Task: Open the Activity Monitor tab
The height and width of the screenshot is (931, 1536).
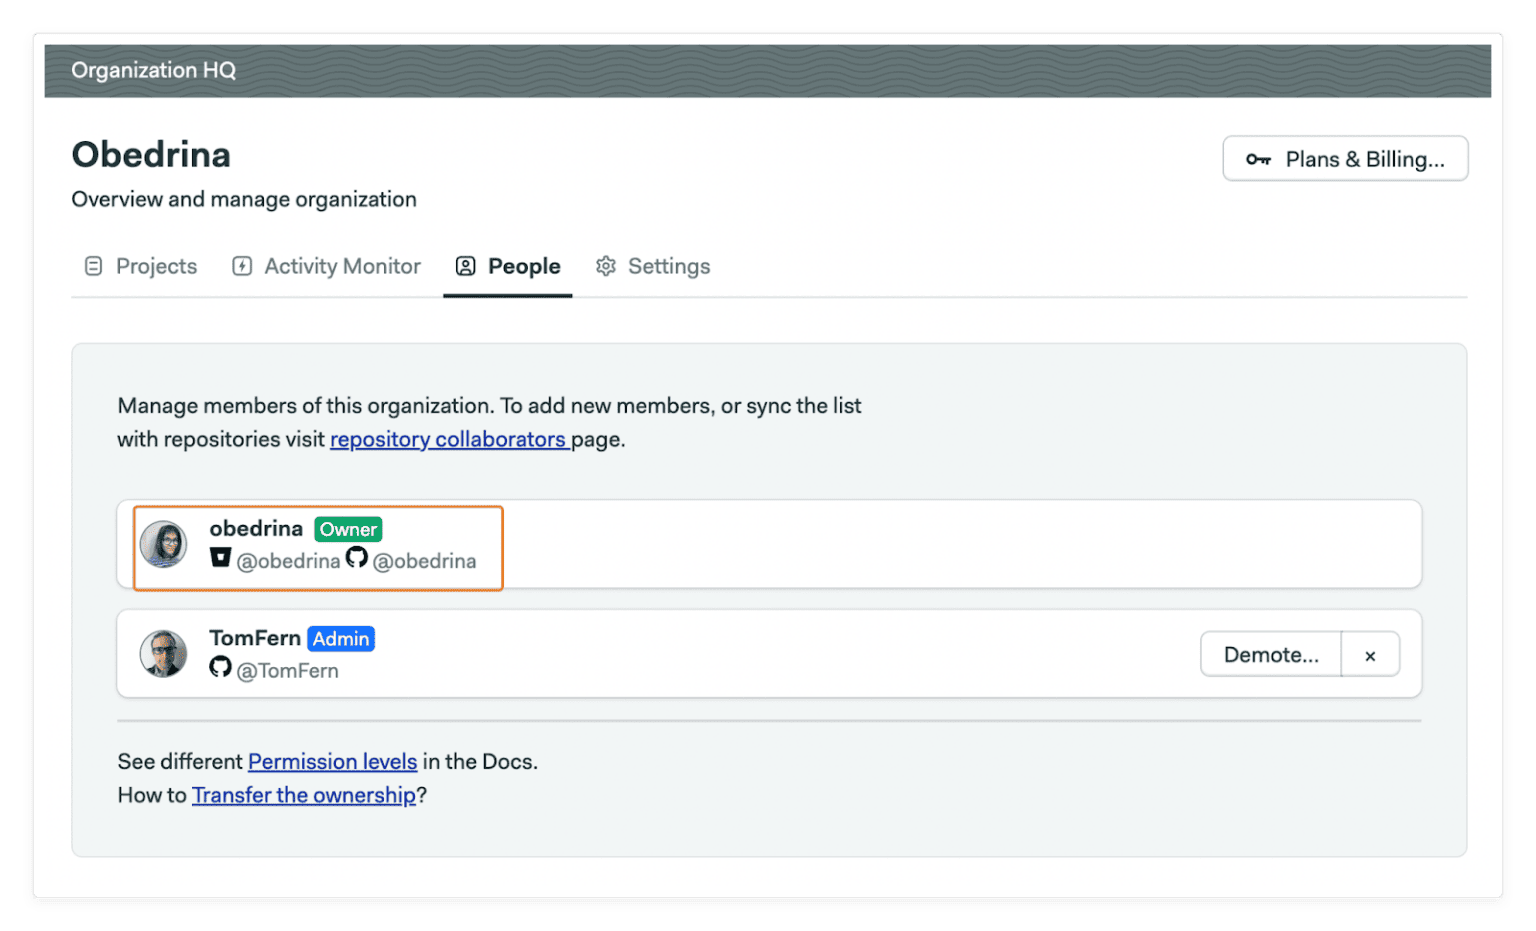Action: pos(341,266)
